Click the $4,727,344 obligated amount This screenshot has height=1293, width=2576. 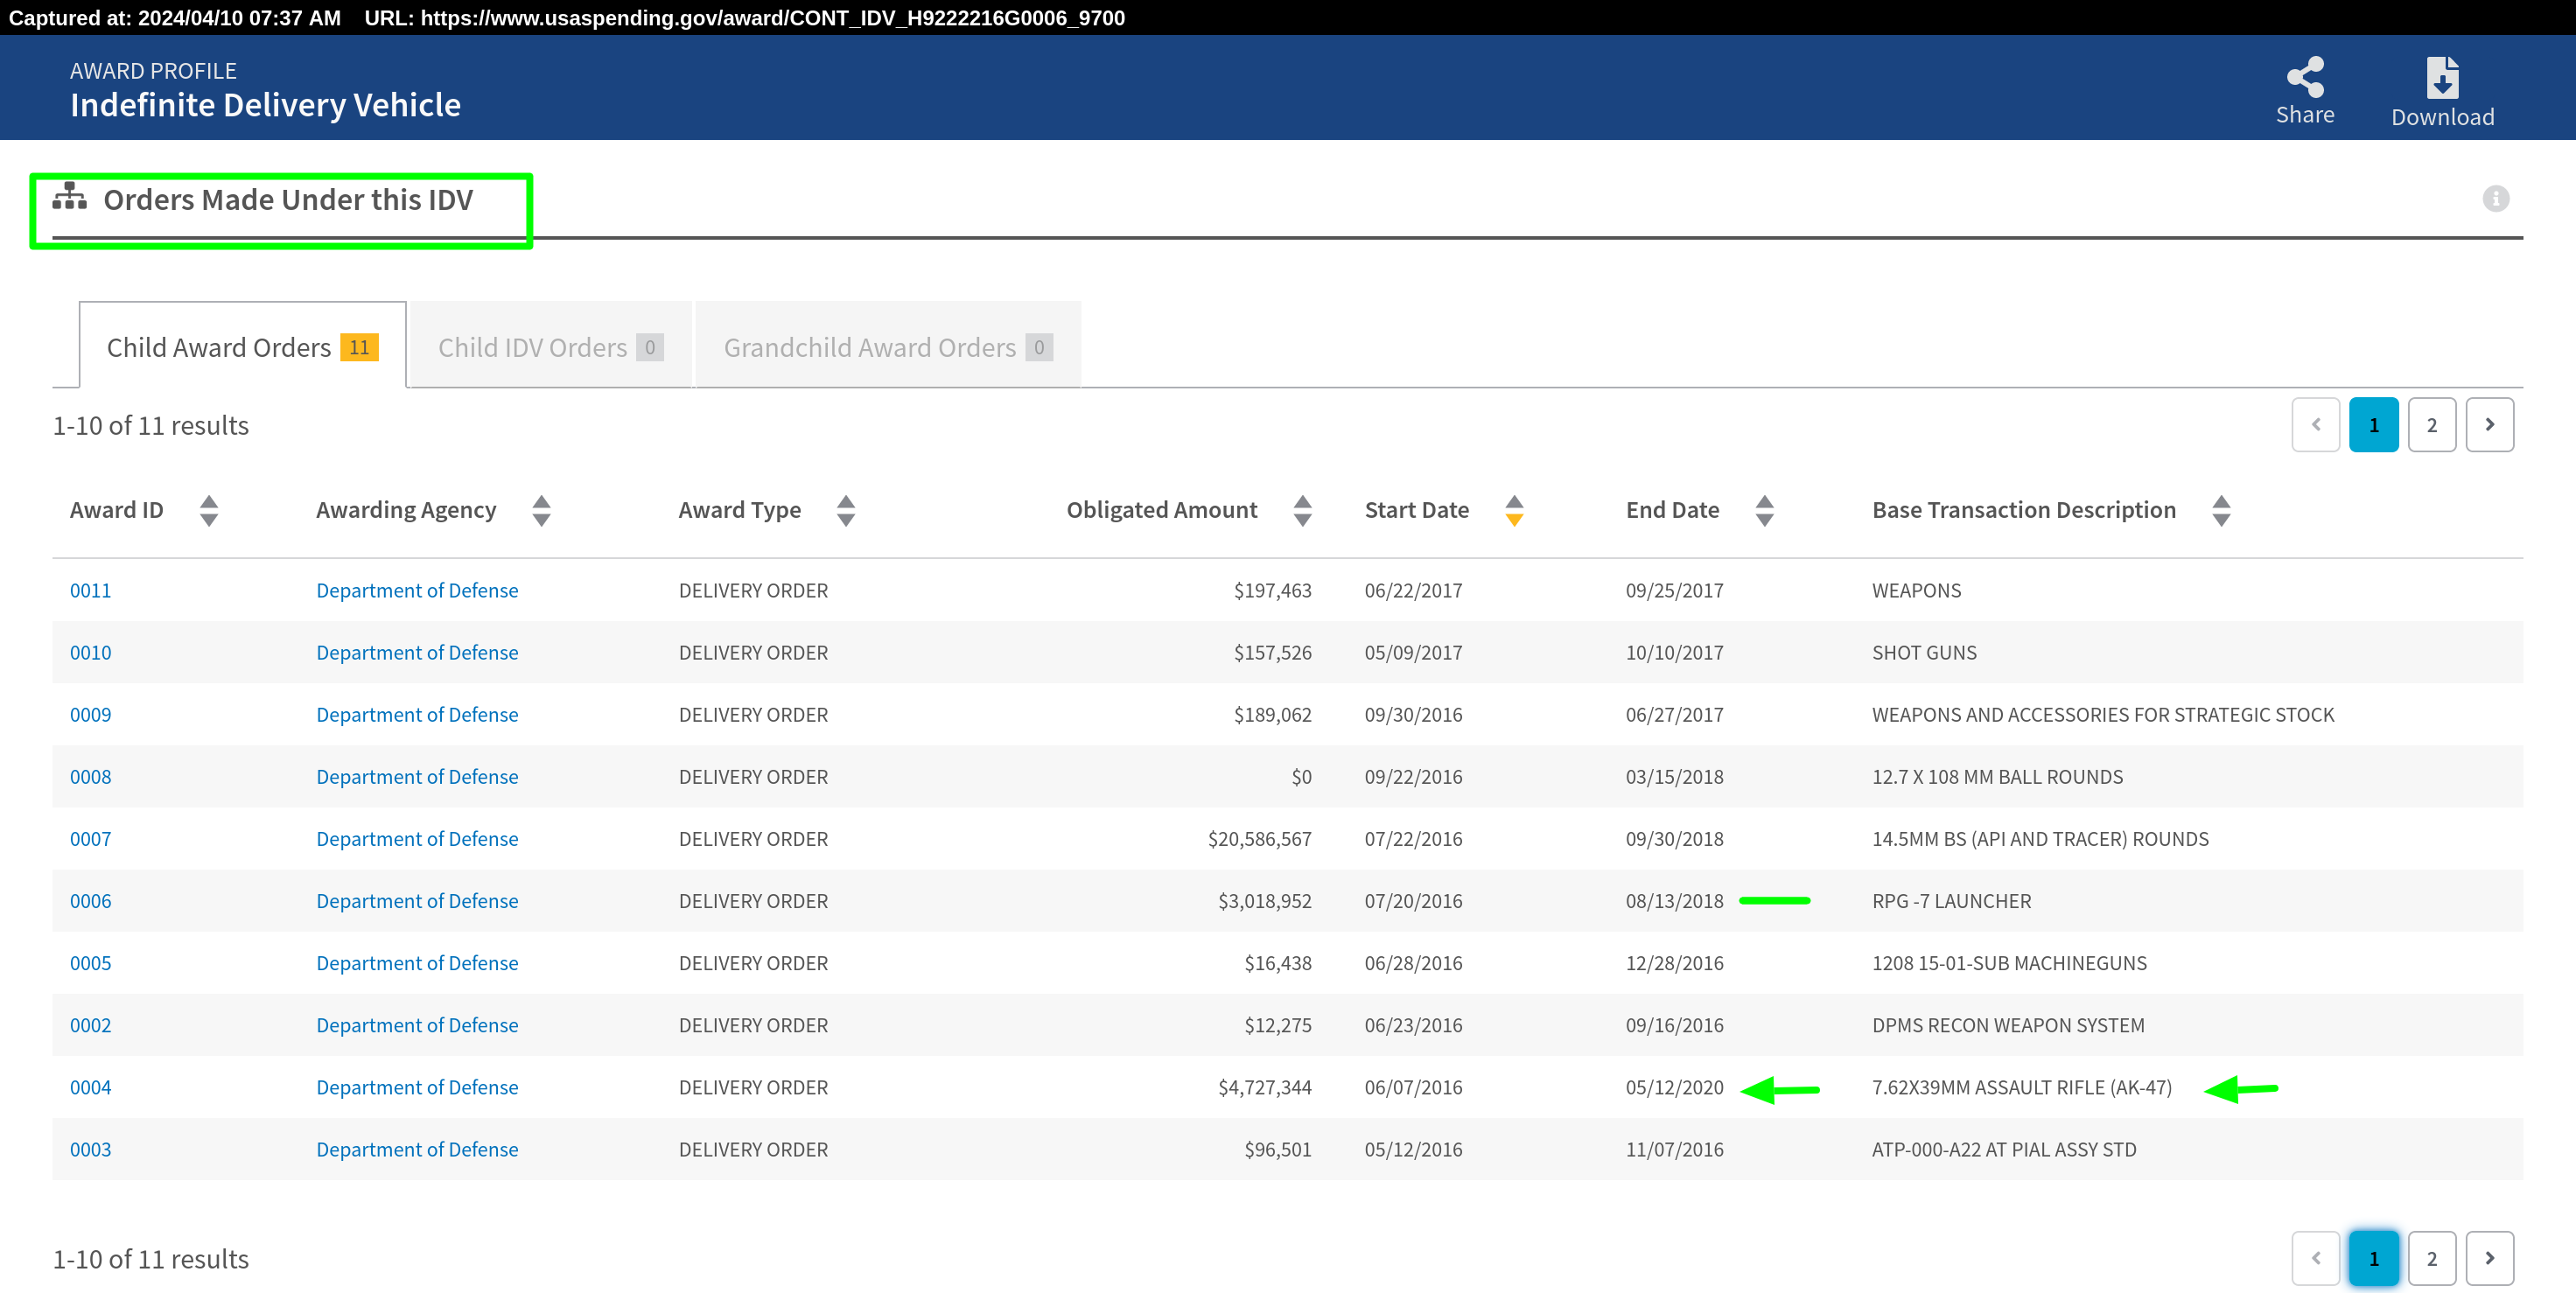click(x=1264, y=1087)
